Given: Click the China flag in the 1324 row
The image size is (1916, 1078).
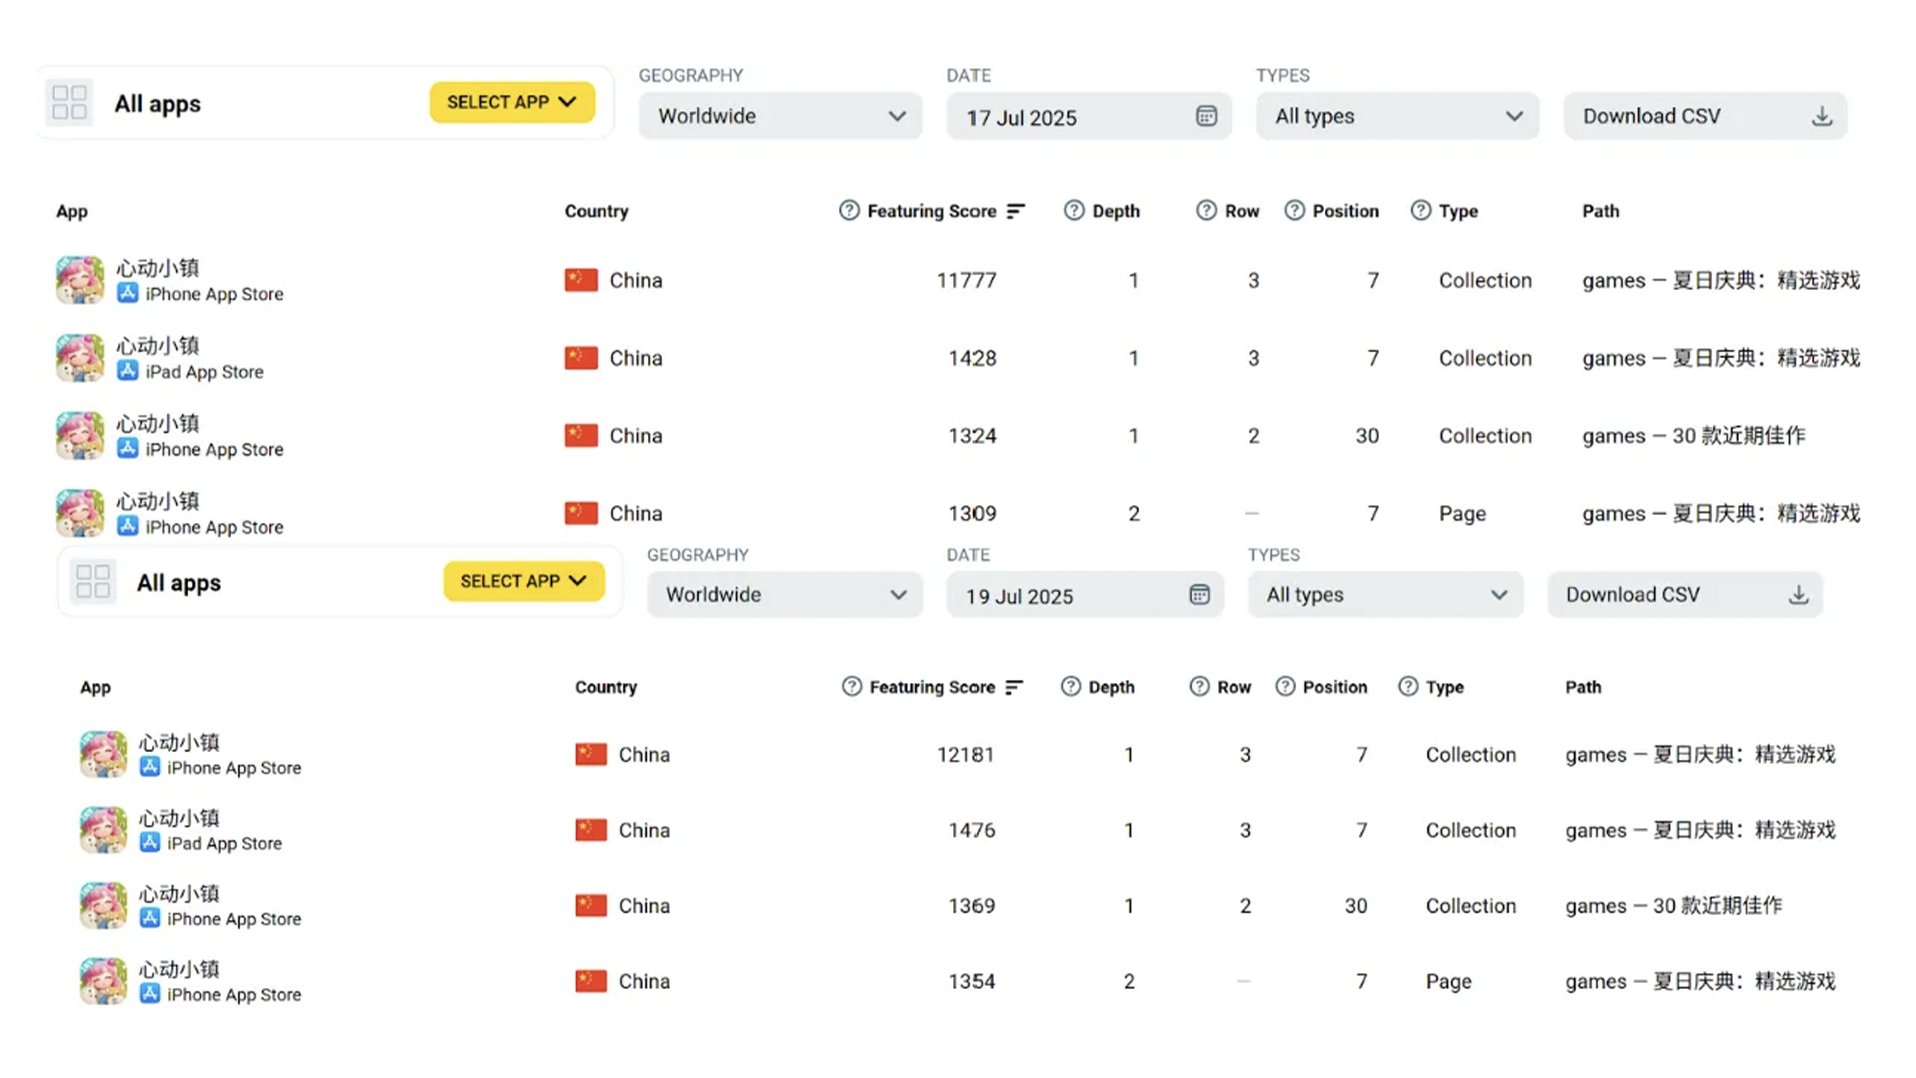Looking at the screenshot, I should click(581, 436).
